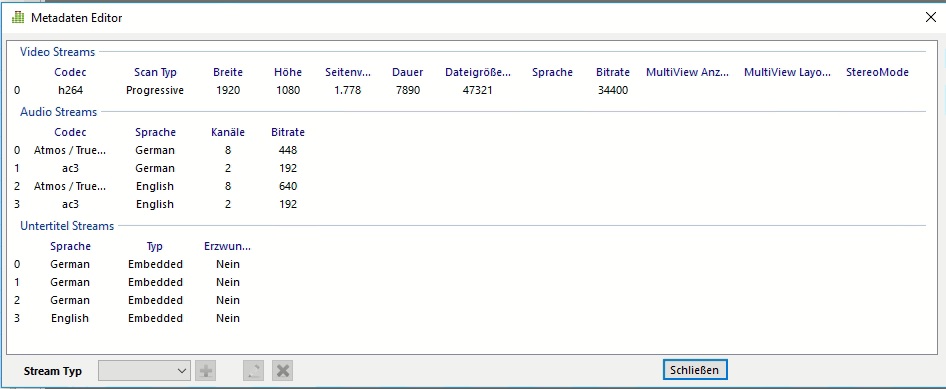Close the Metadaten Editor window
Screen dimensions: 946x389
pos(930,17)
